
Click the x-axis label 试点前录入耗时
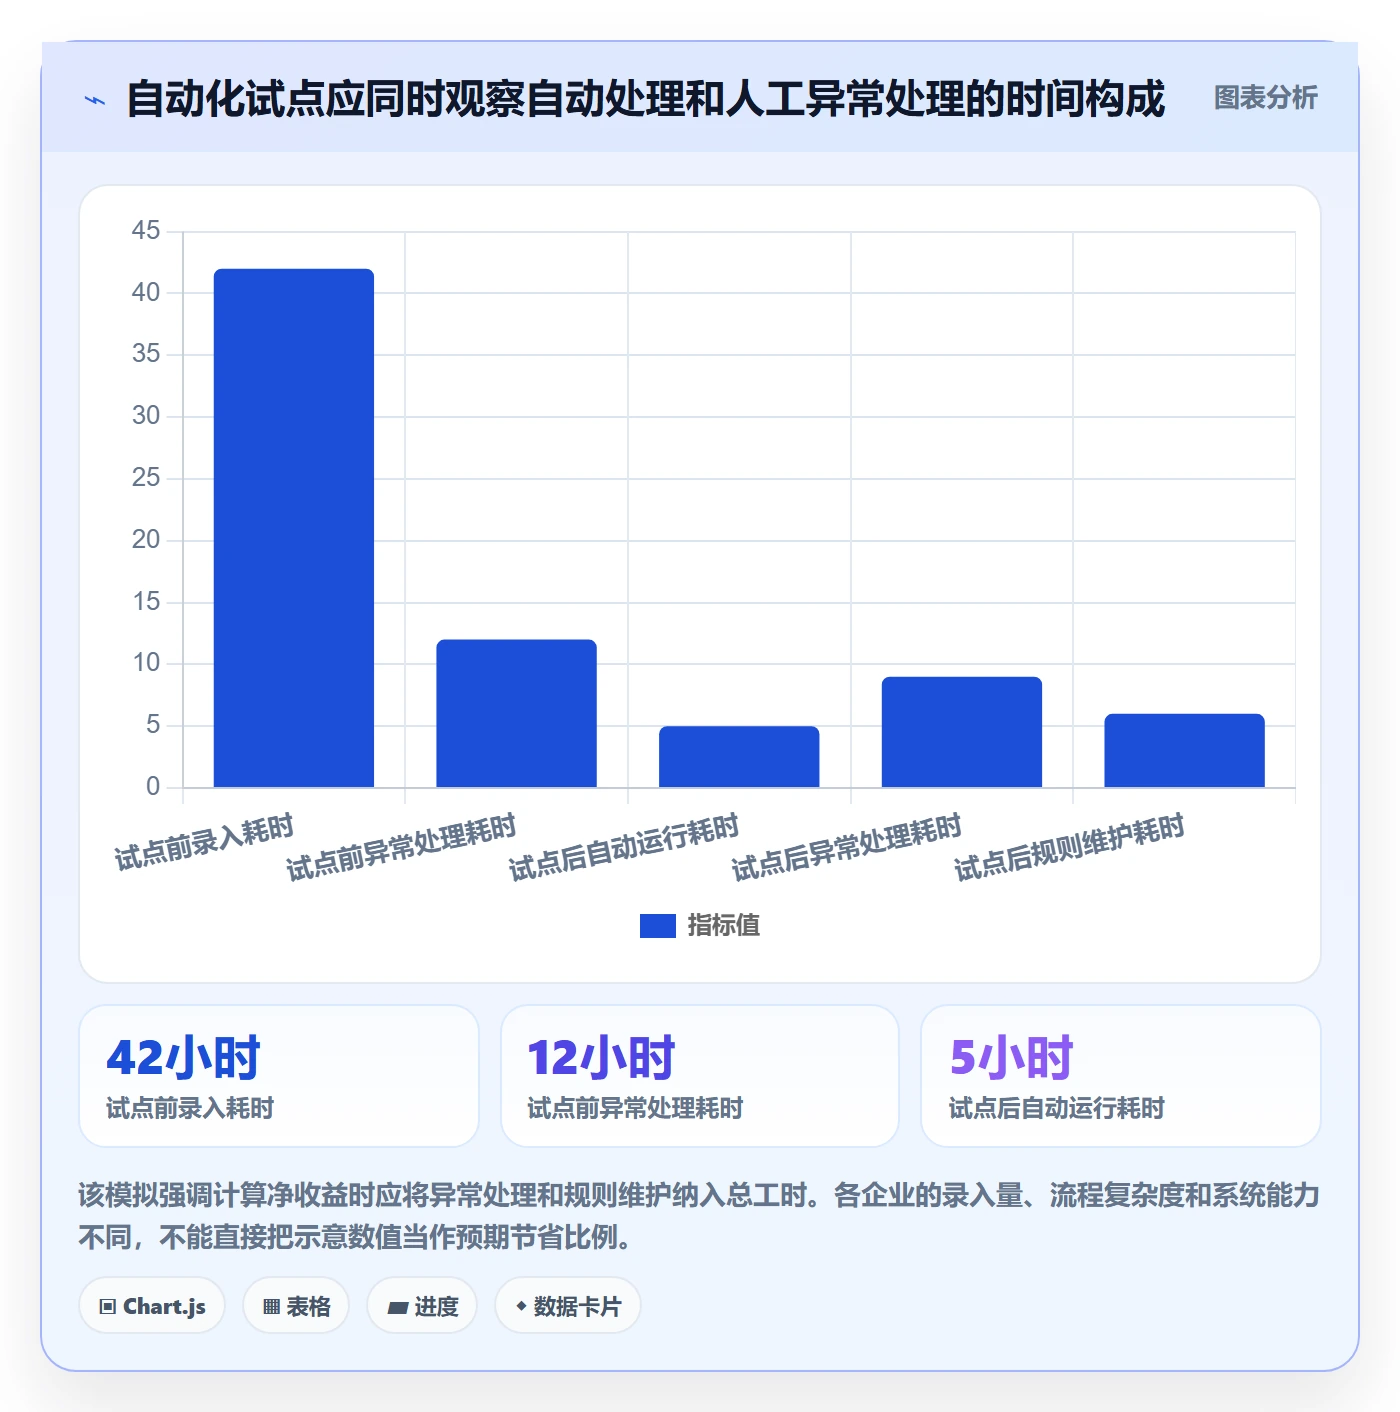coord(204,843)
